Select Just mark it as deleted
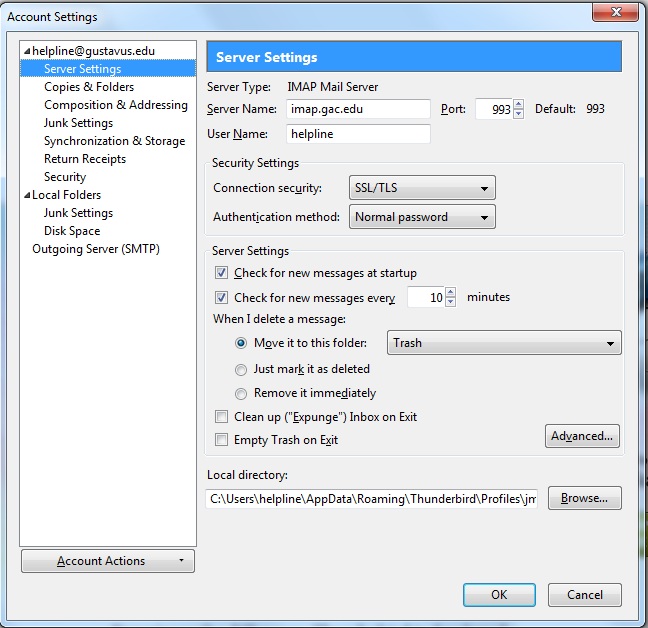The image size is (648, 628). (241, 369)
